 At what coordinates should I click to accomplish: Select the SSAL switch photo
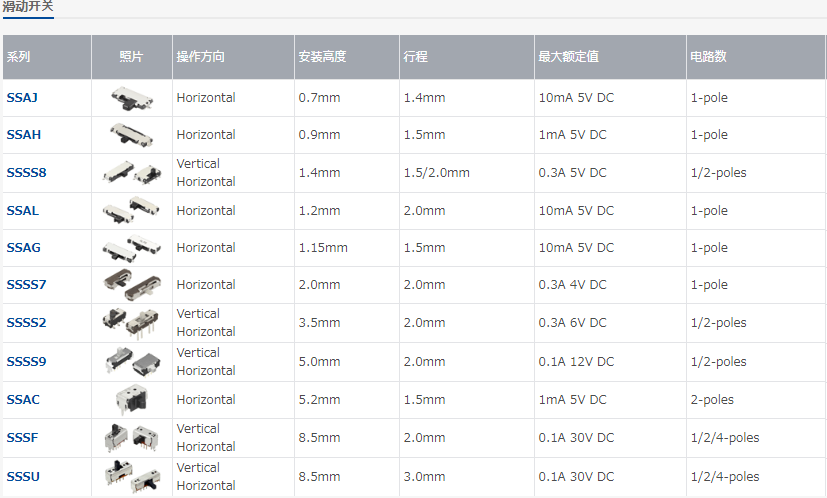[x=130, y=211]
